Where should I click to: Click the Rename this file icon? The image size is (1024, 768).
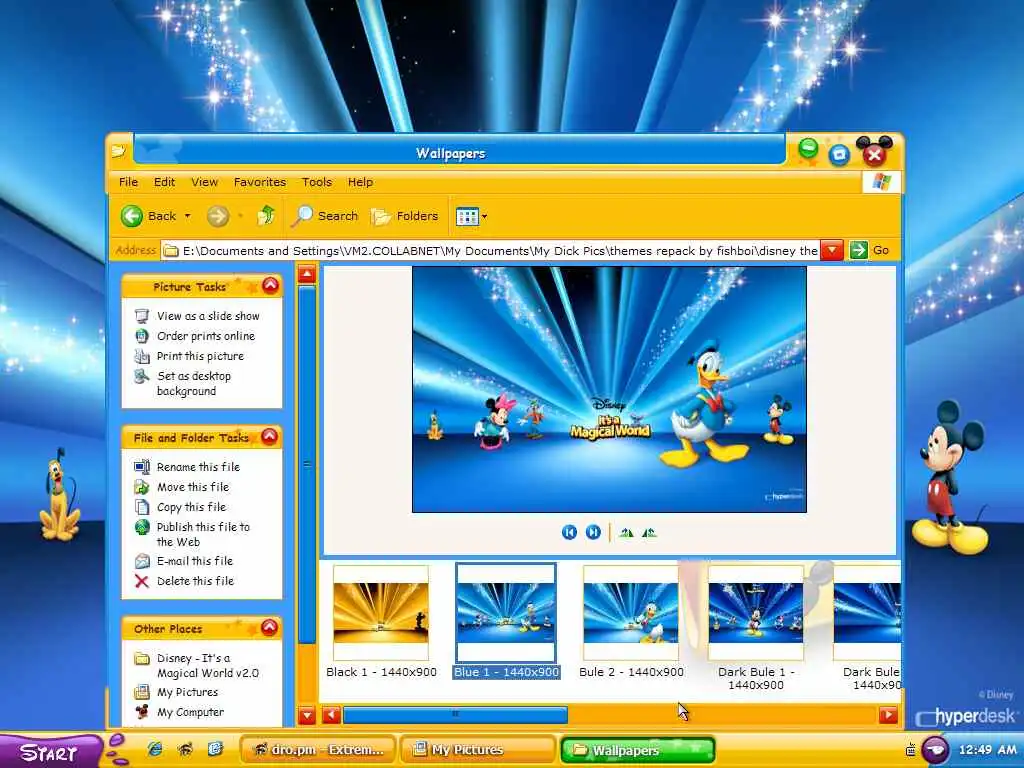click(x=142, y=467)
